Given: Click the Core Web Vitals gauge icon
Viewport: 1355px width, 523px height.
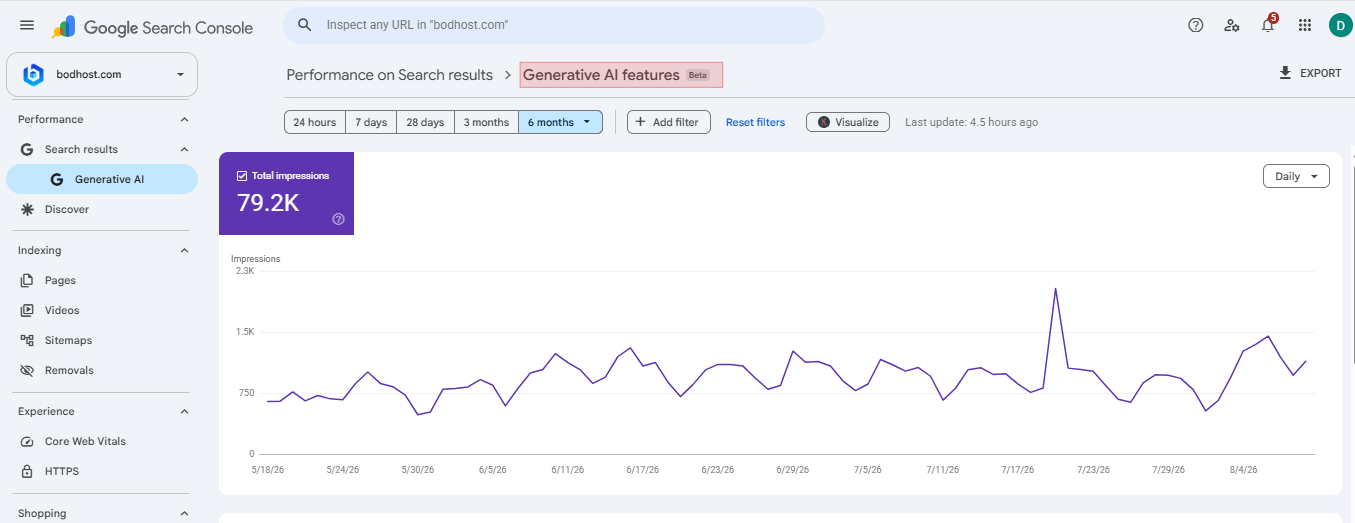Looking at the screenshot, I should pyautogui.click(x=27, y=441).
